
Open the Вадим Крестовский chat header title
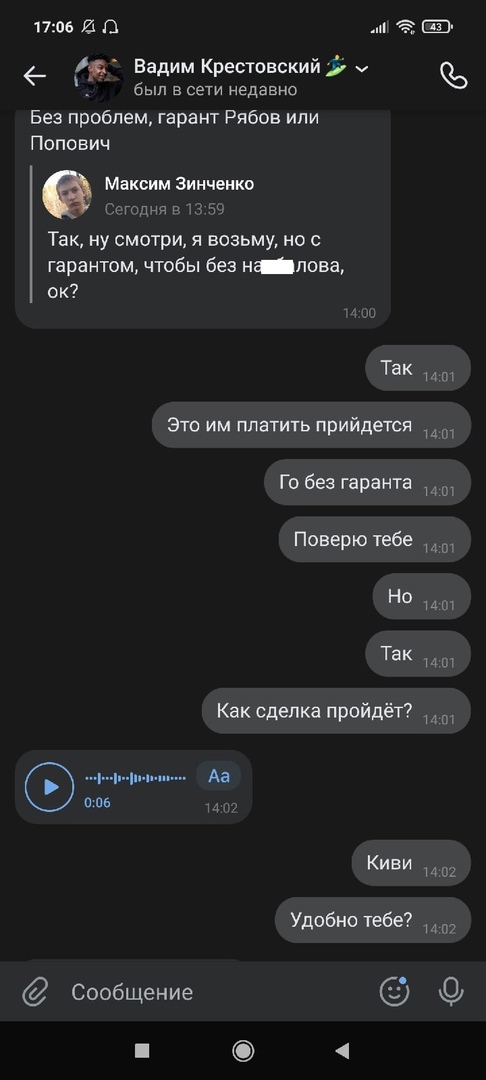(x=227, y=67)
